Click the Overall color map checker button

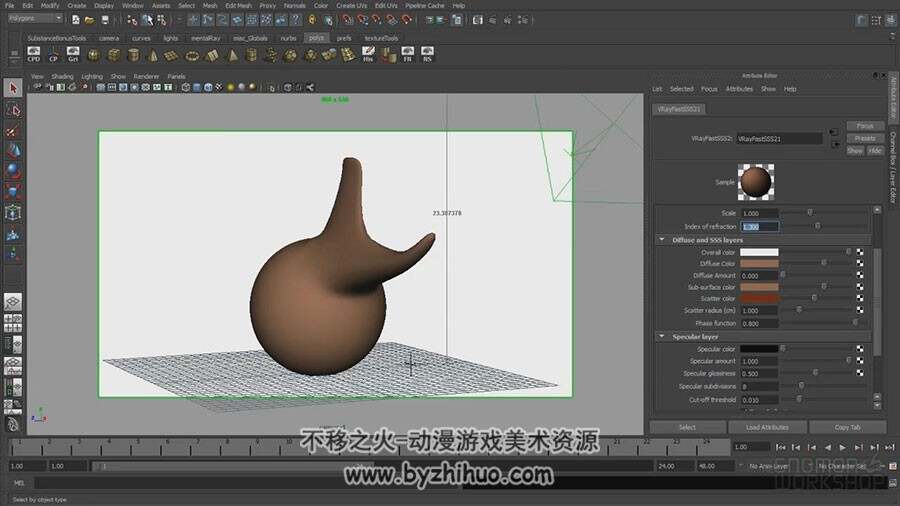pos(860,252)
